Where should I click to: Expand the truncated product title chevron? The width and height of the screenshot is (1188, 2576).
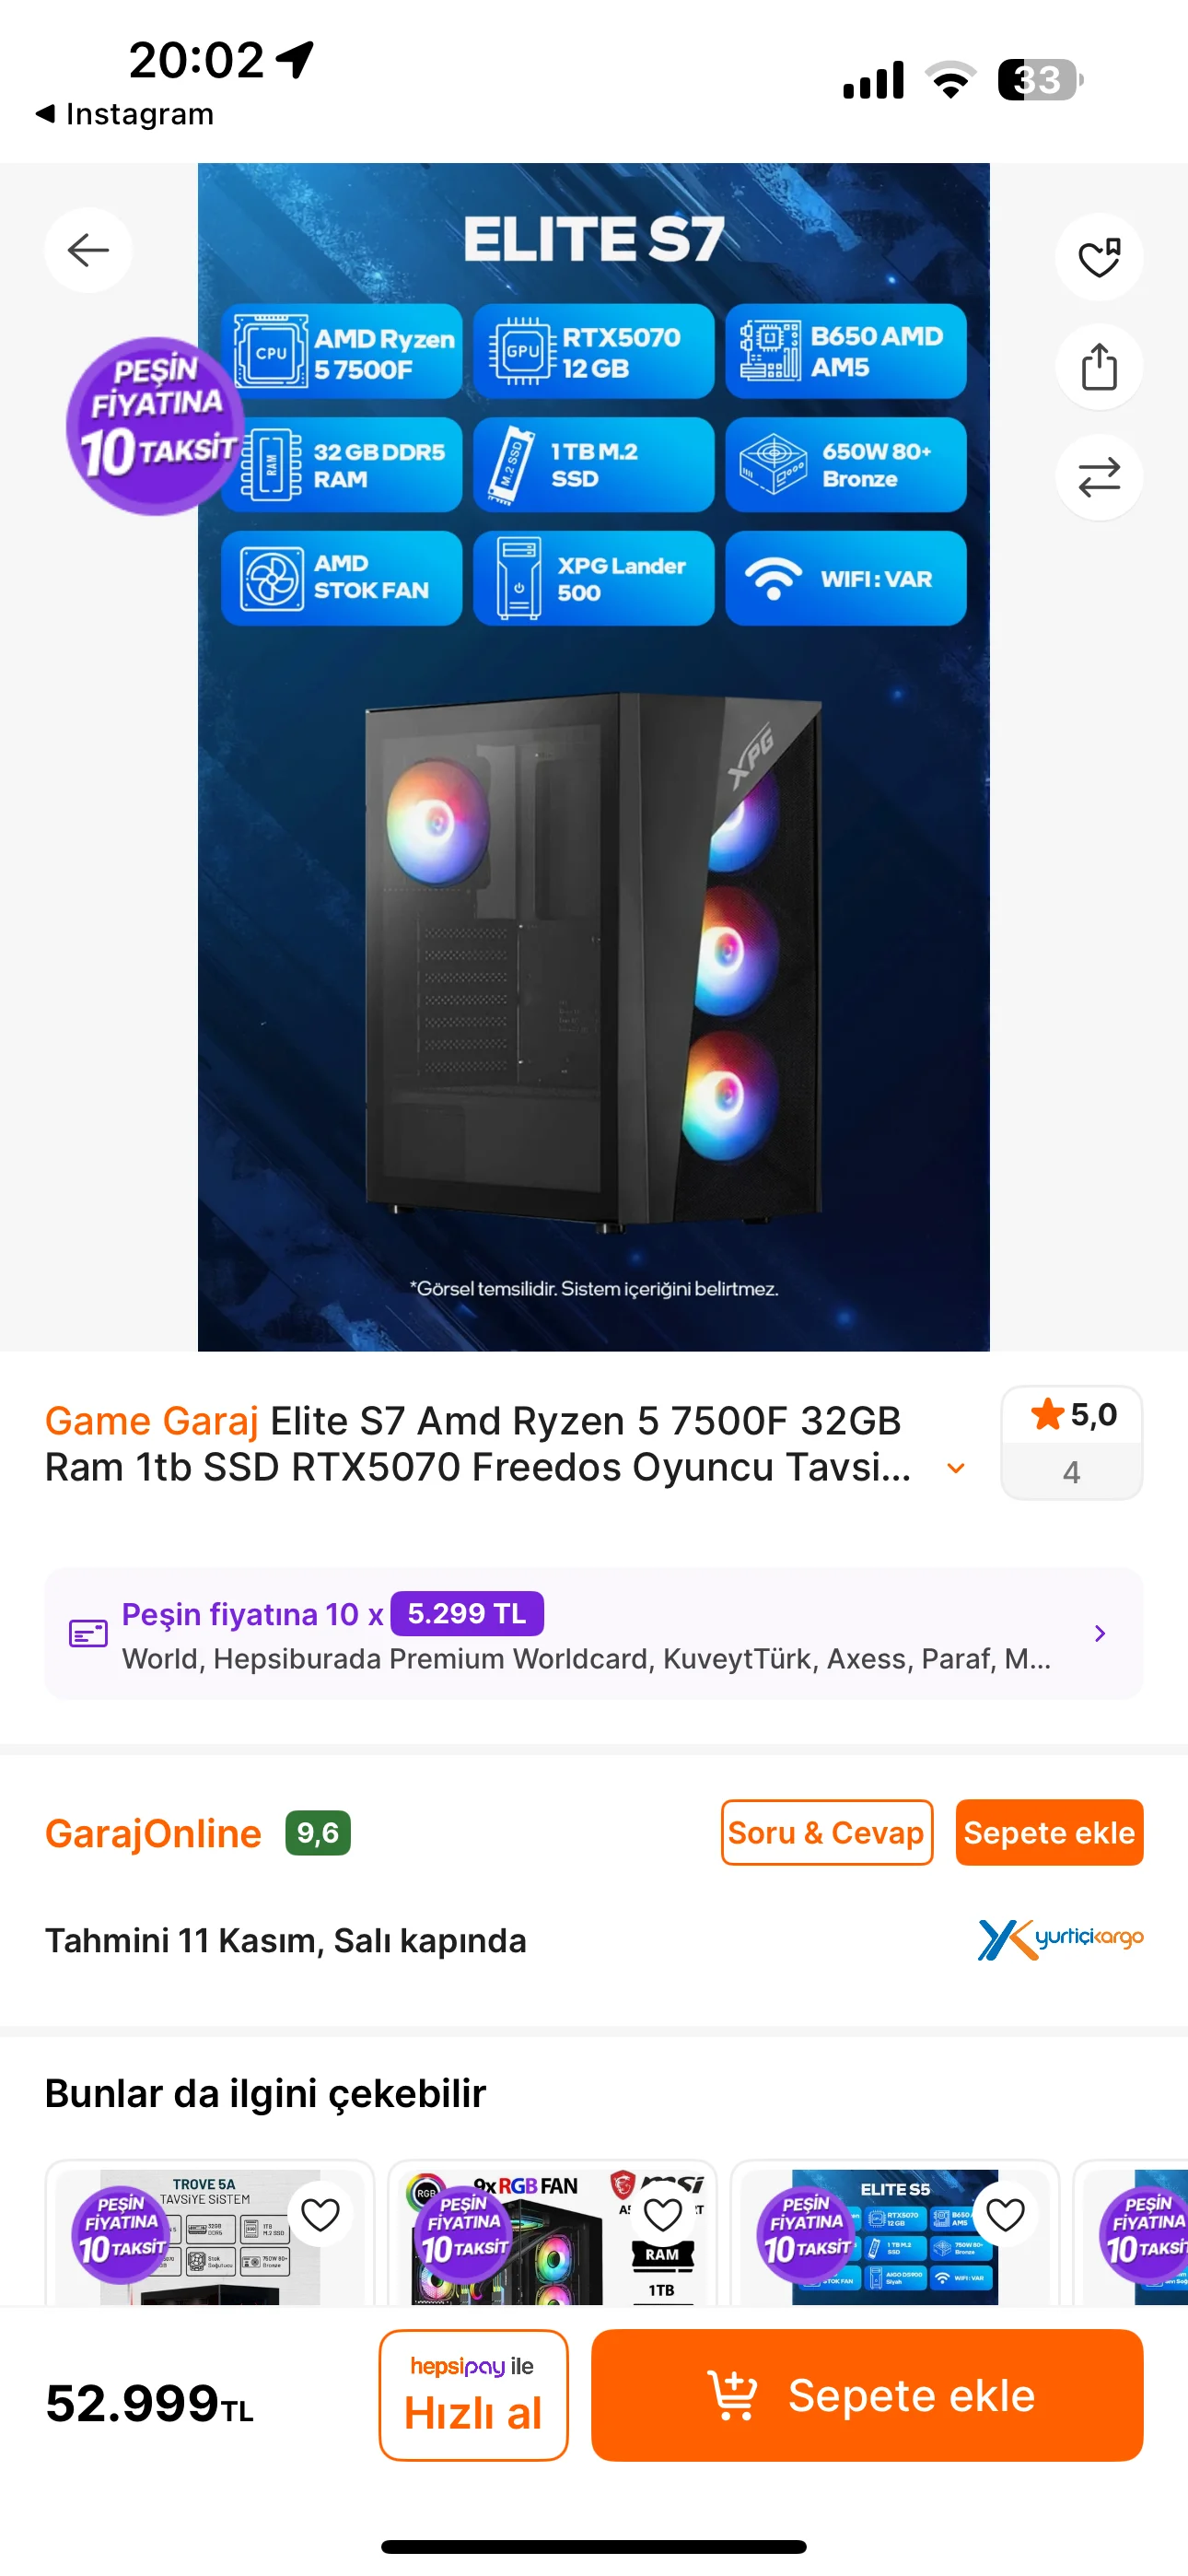coord(956,1468)
